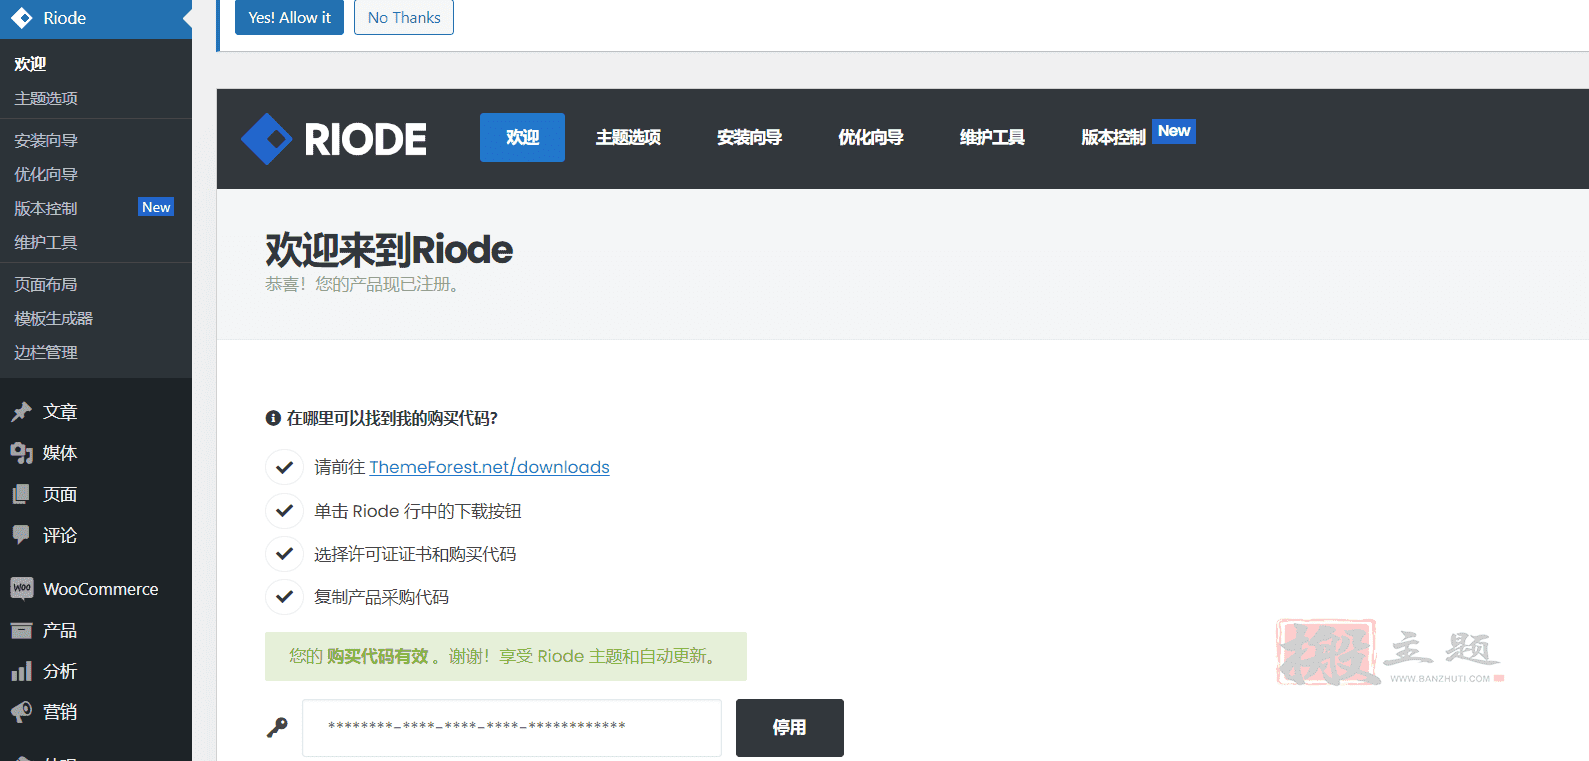Click checkmark icon beside 选择许可证证书和购买代码
The image size is (1589, 761).
(284, 554)
